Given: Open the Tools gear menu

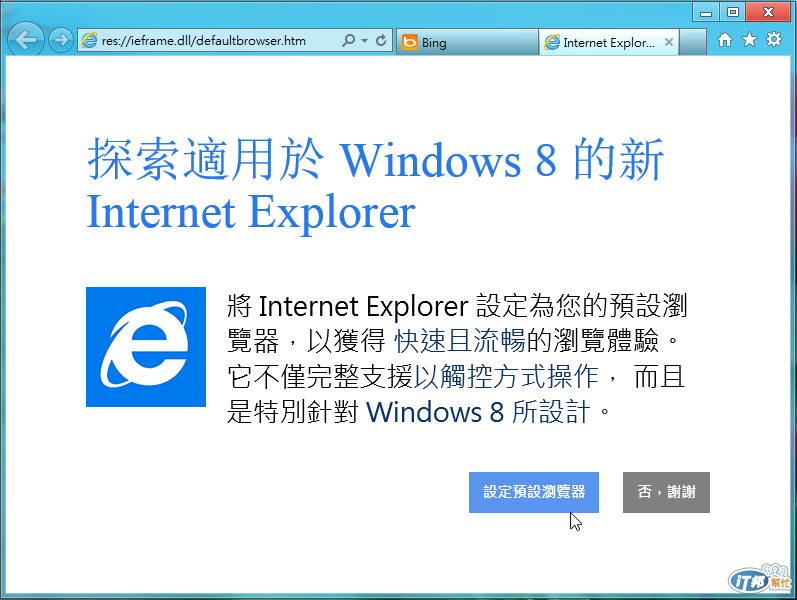Looking at the screenshot, I should [x=774, y=39].
